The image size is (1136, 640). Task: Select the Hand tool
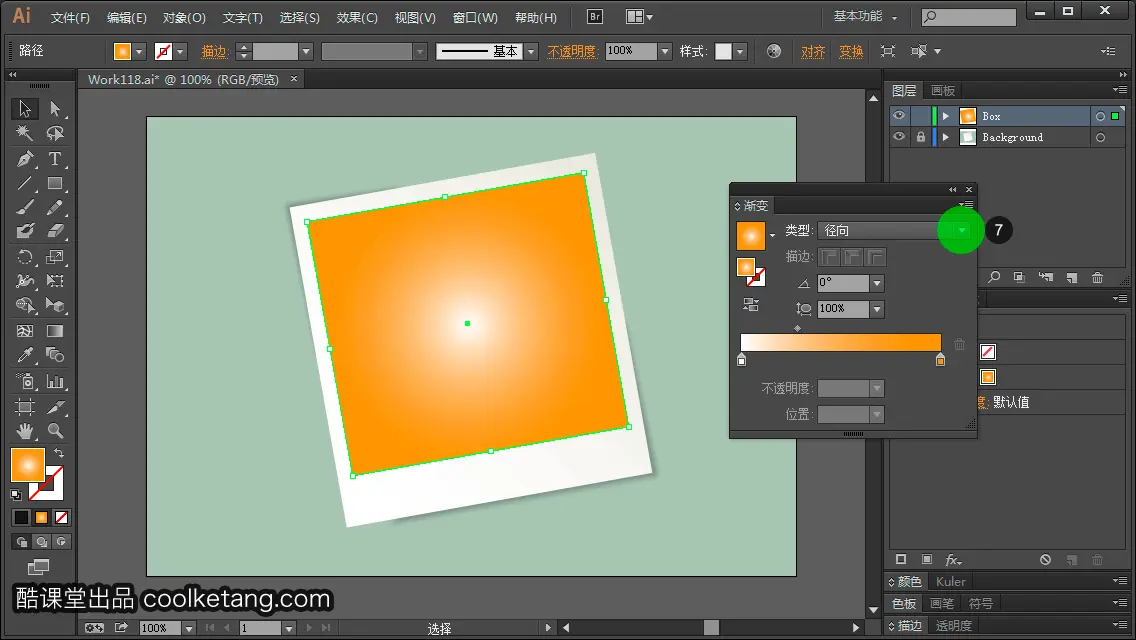click(25, 431)
